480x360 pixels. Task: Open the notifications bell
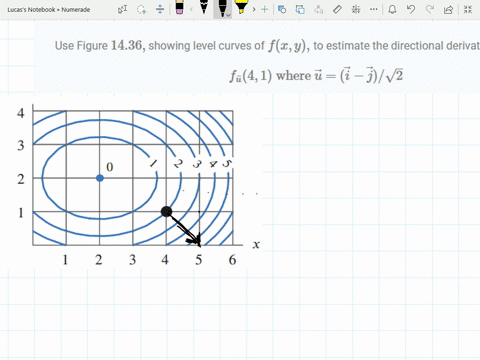tap(392, 9)
